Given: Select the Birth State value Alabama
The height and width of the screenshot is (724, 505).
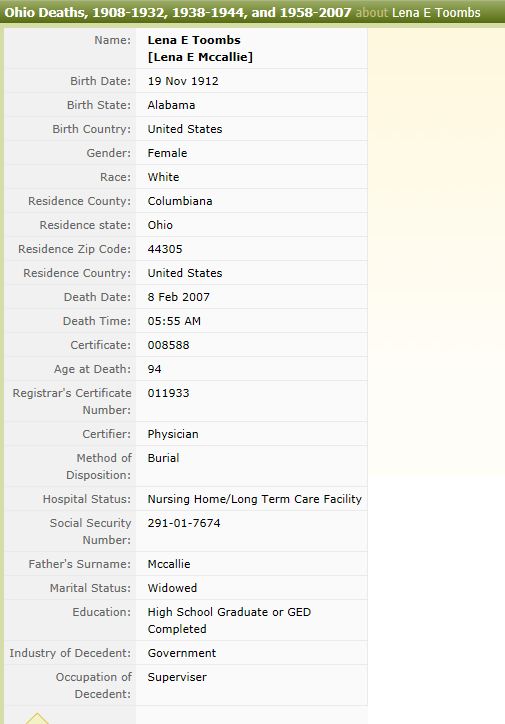Looking at the screenshot, I should (x=171, y=105).
